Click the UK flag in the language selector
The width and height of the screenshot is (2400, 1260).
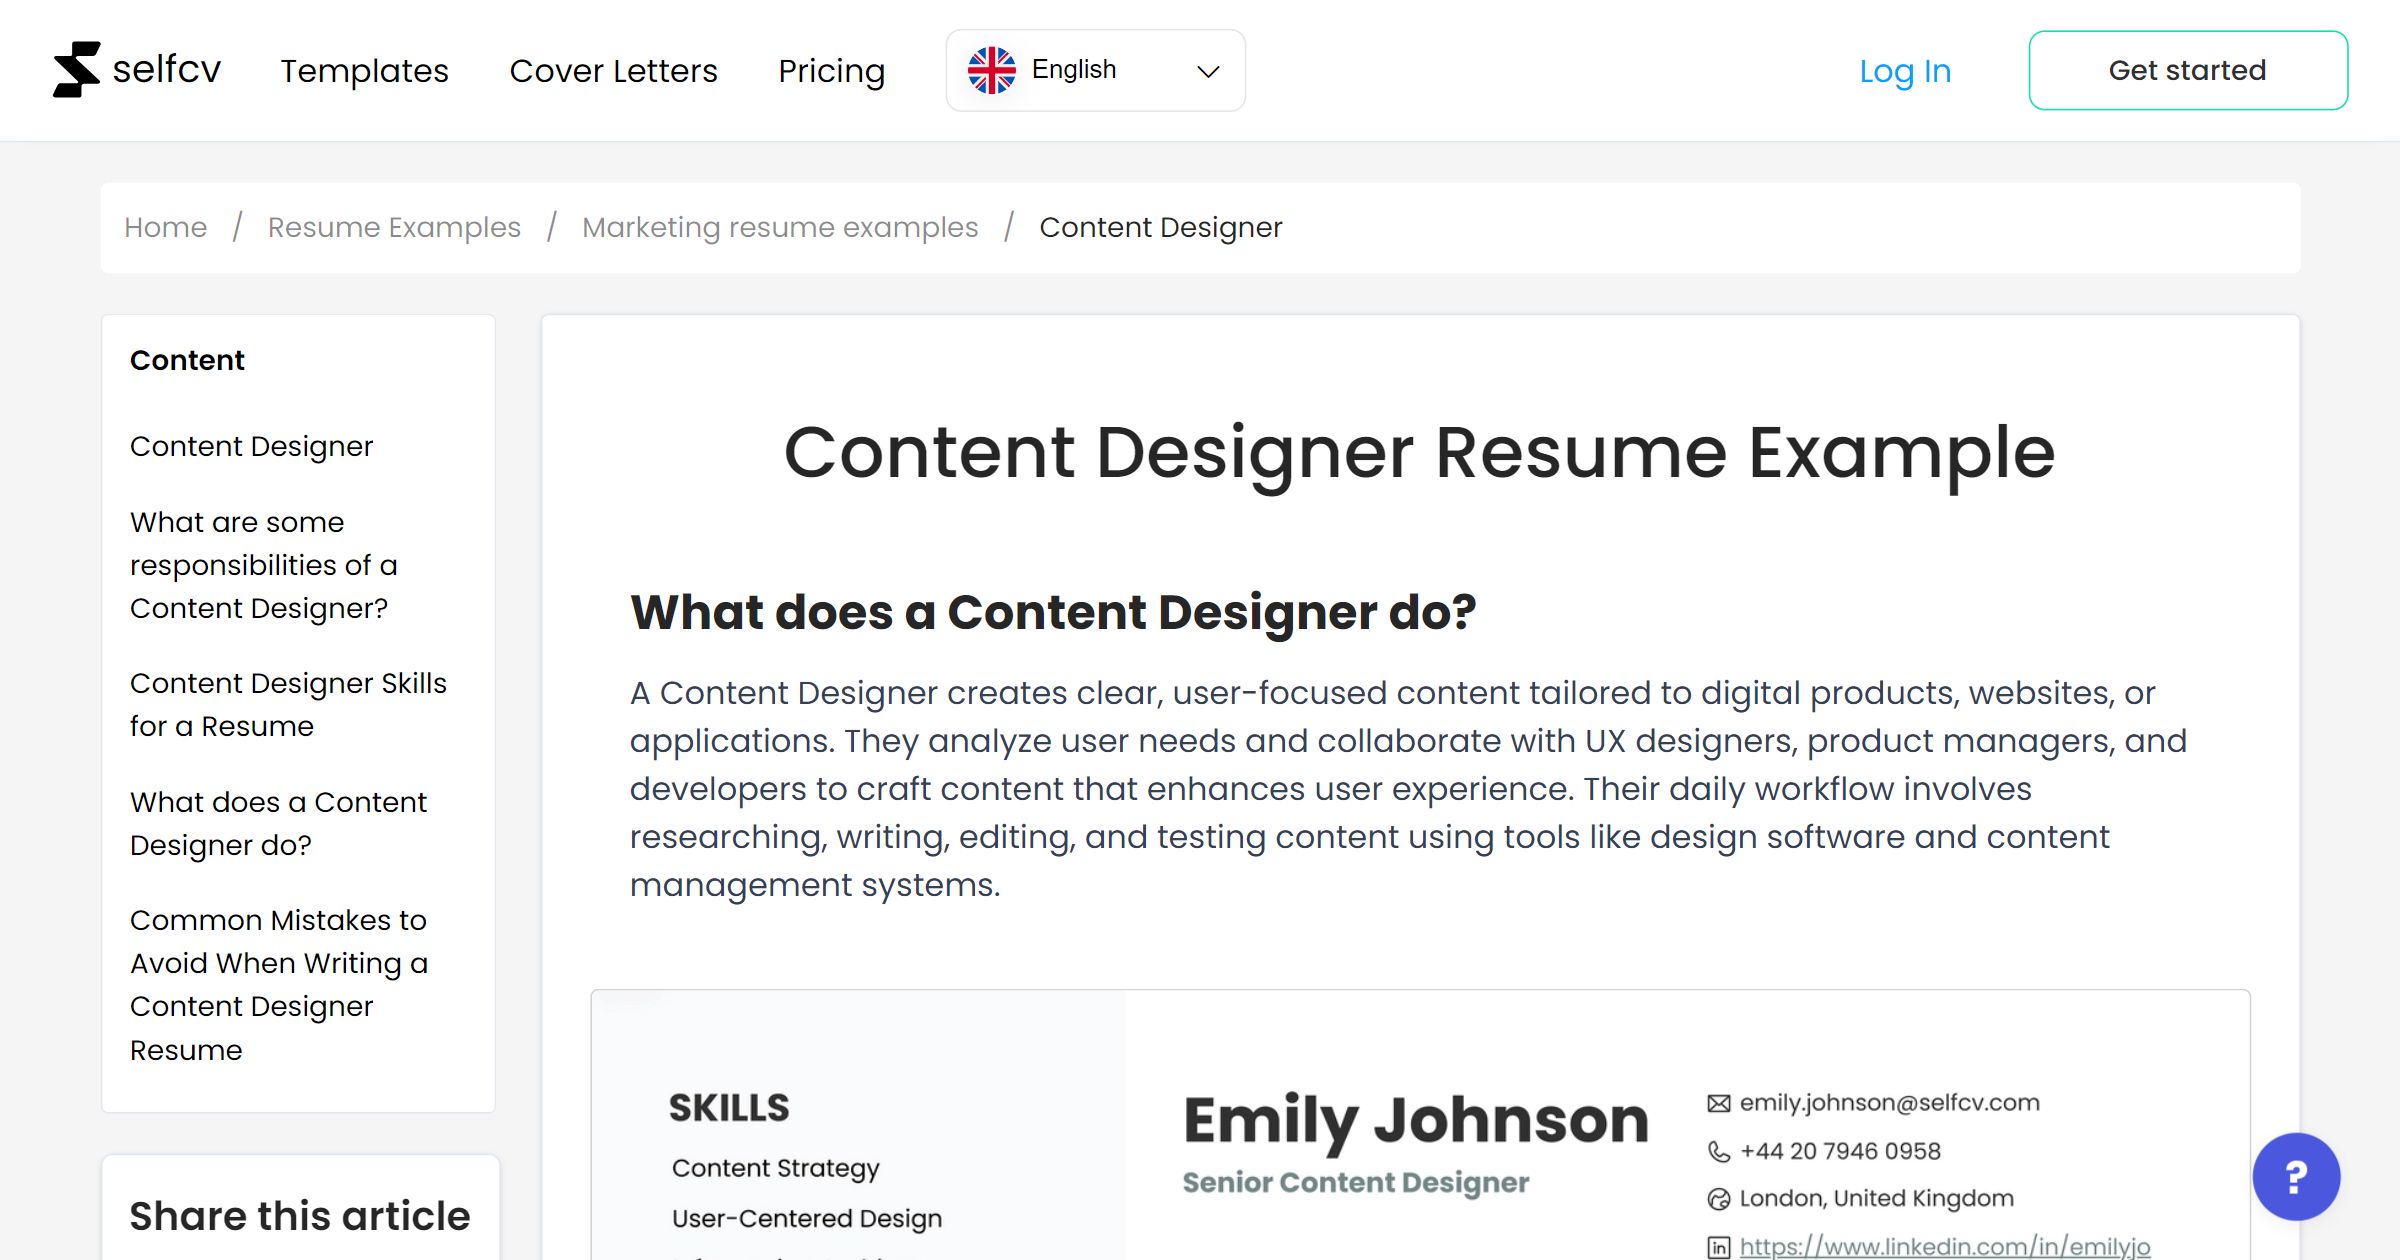(x=993, y=69)
